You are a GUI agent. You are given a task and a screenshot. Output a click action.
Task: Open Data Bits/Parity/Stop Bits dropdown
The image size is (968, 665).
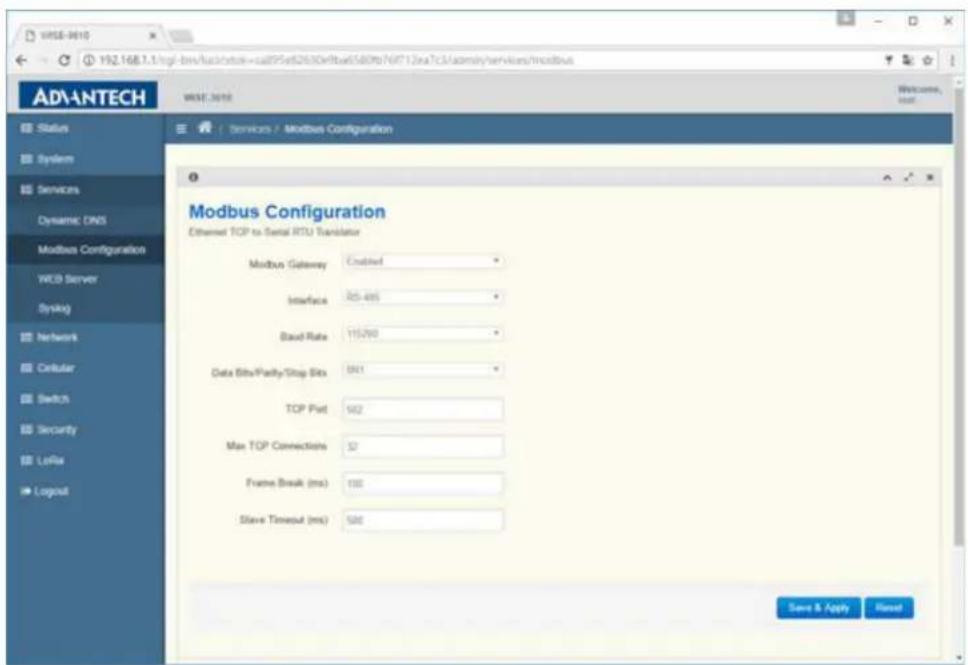(423, 370)
